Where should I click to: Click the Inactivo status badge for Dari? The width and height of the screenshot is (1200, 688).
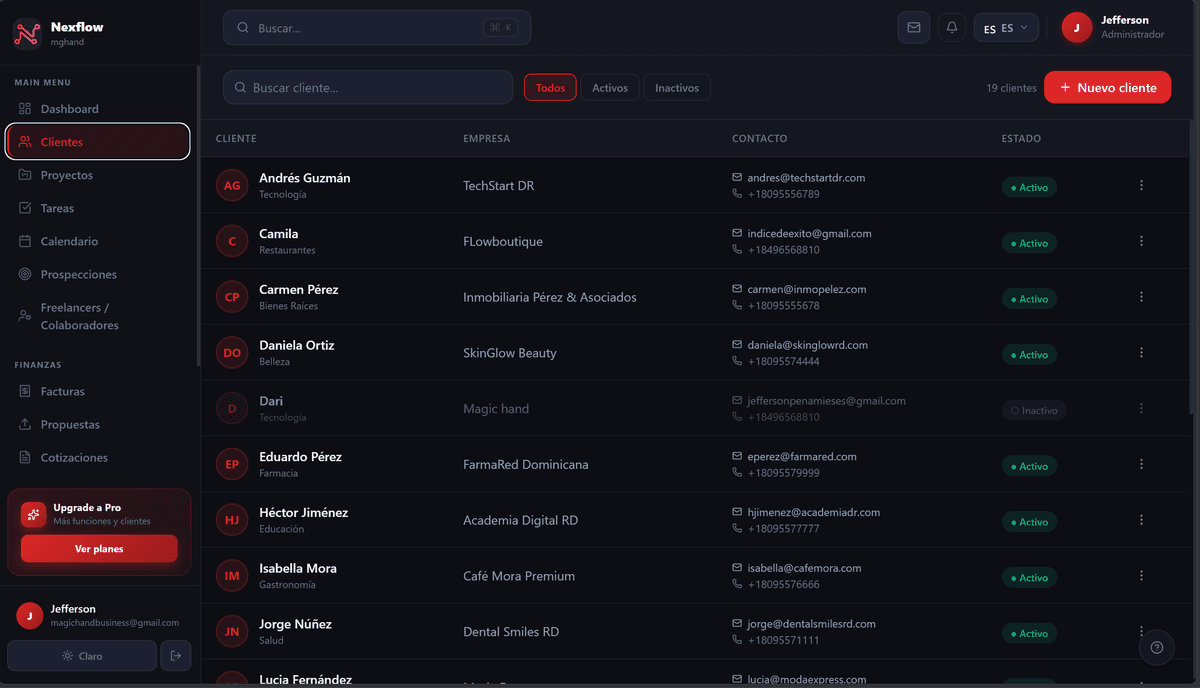1034,410
